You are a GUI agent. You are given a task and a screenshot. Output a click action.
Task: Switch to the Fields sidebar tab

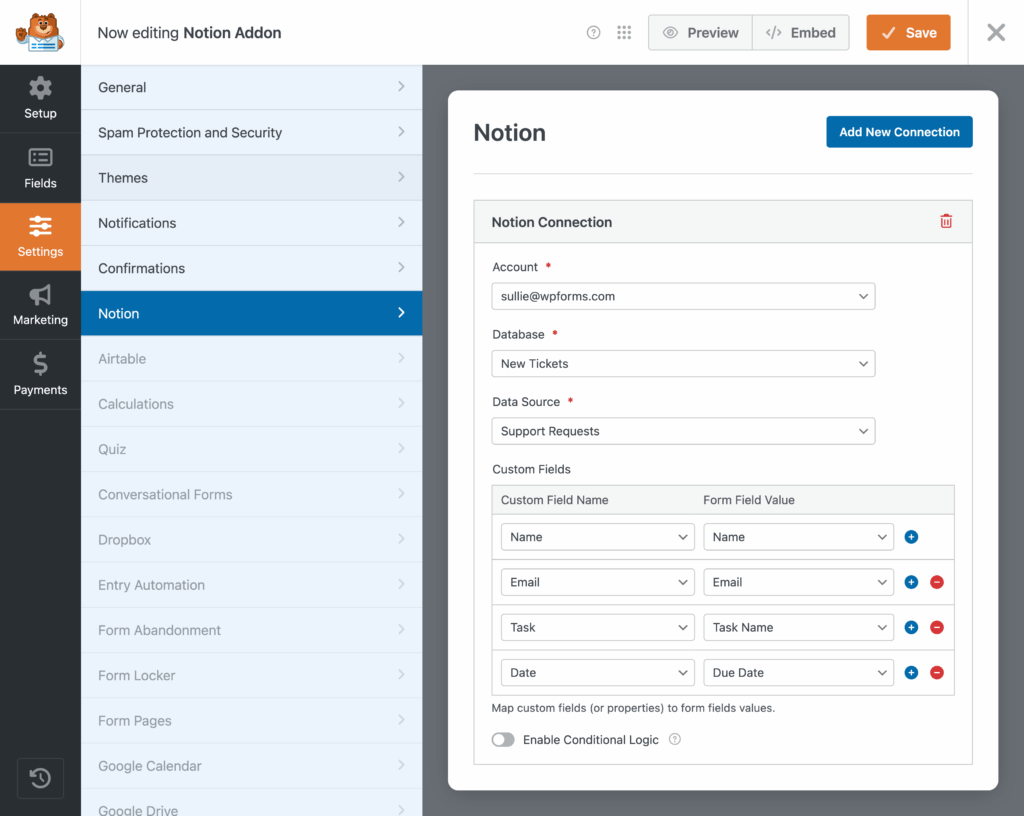click(x=40, y=168)
